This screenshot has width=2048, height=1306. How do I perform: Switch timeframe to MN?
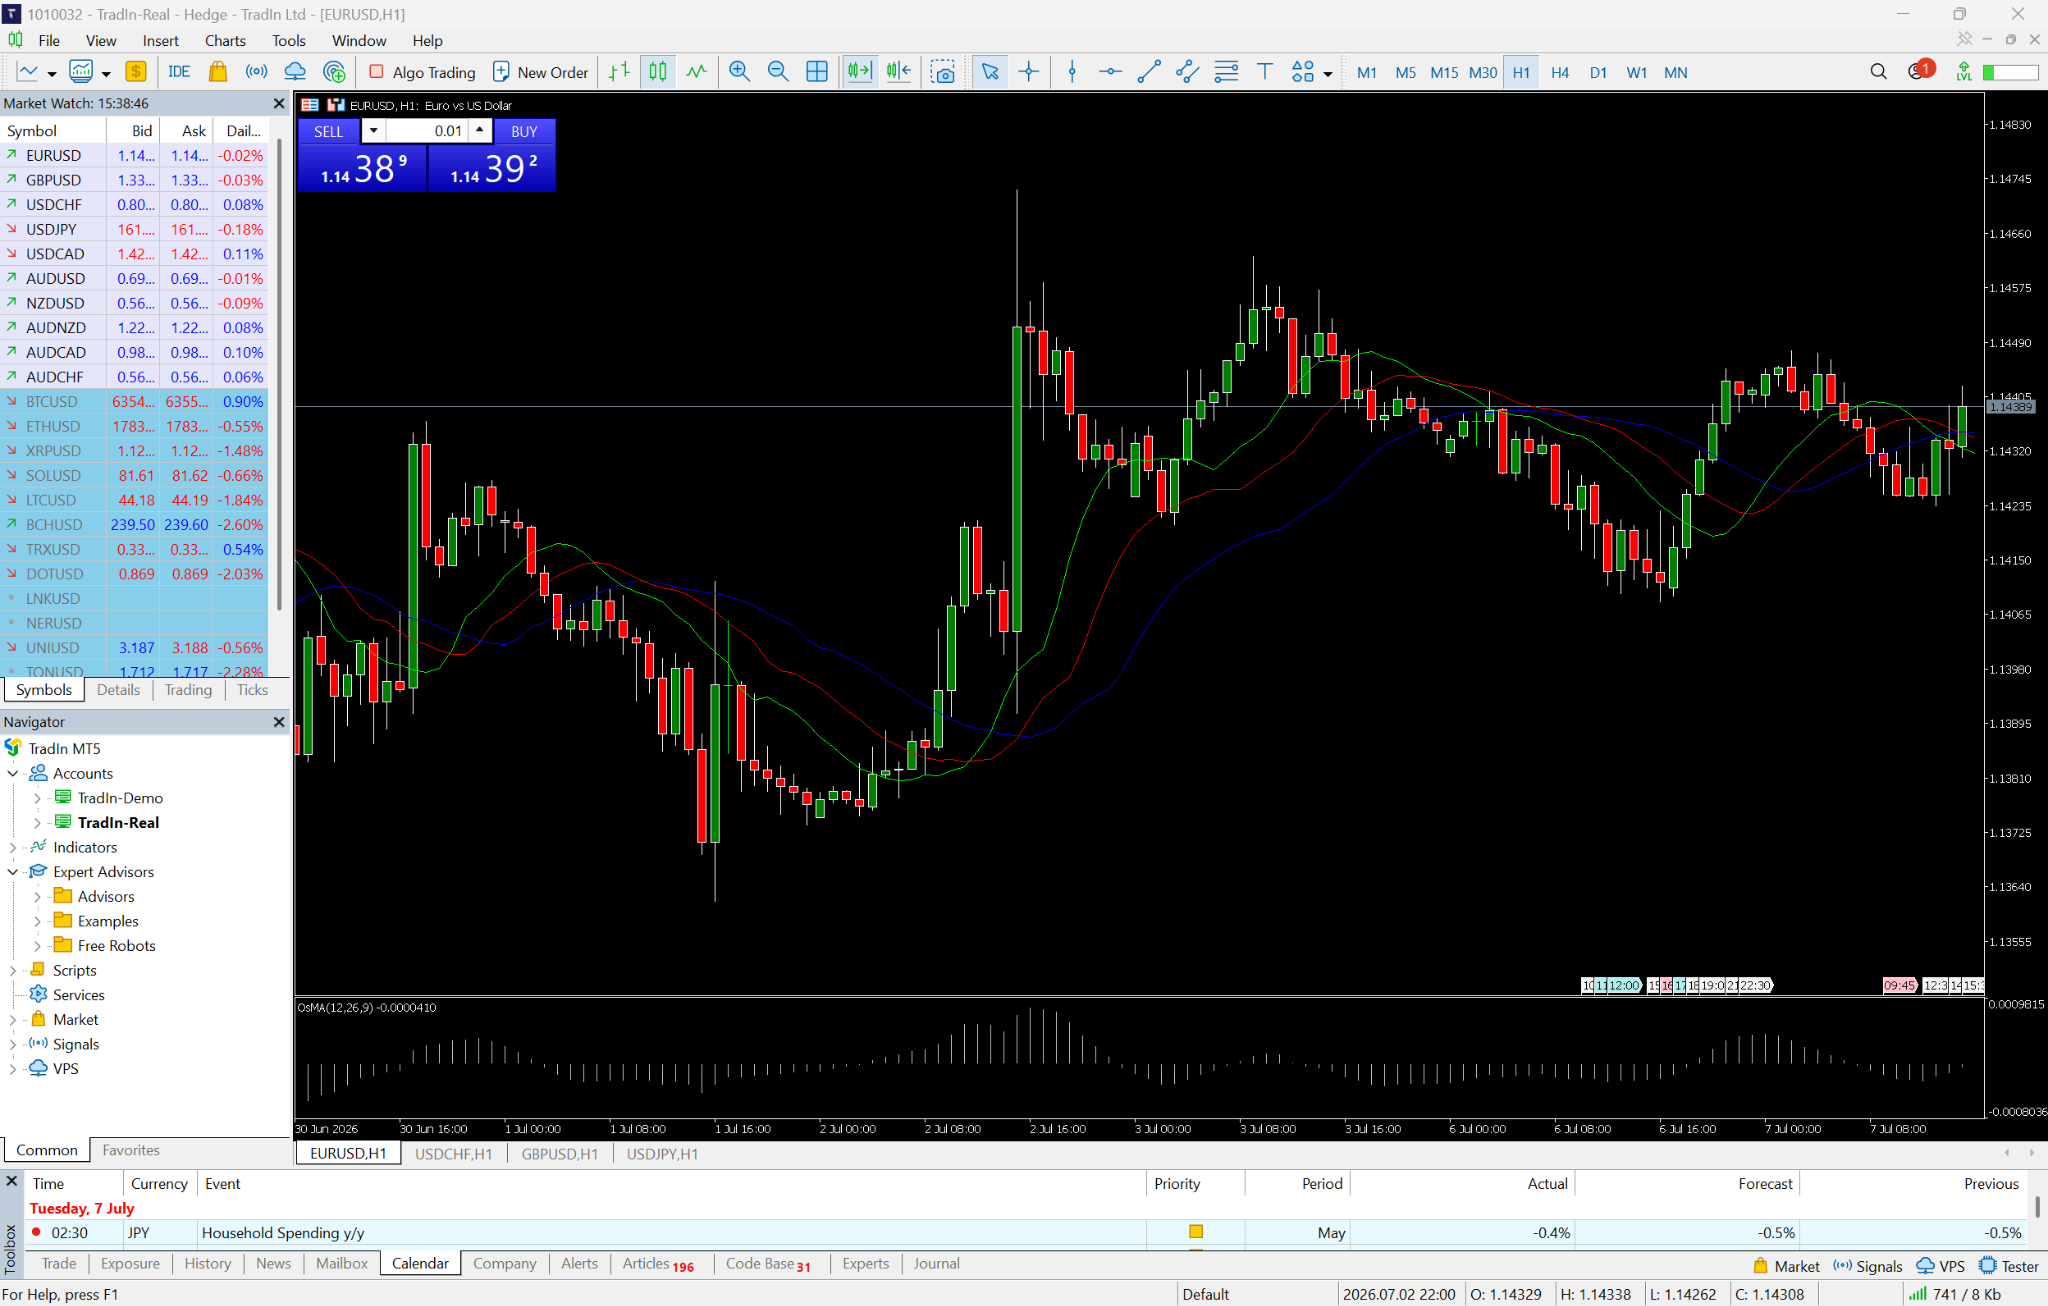click(x=1676, y=72)
